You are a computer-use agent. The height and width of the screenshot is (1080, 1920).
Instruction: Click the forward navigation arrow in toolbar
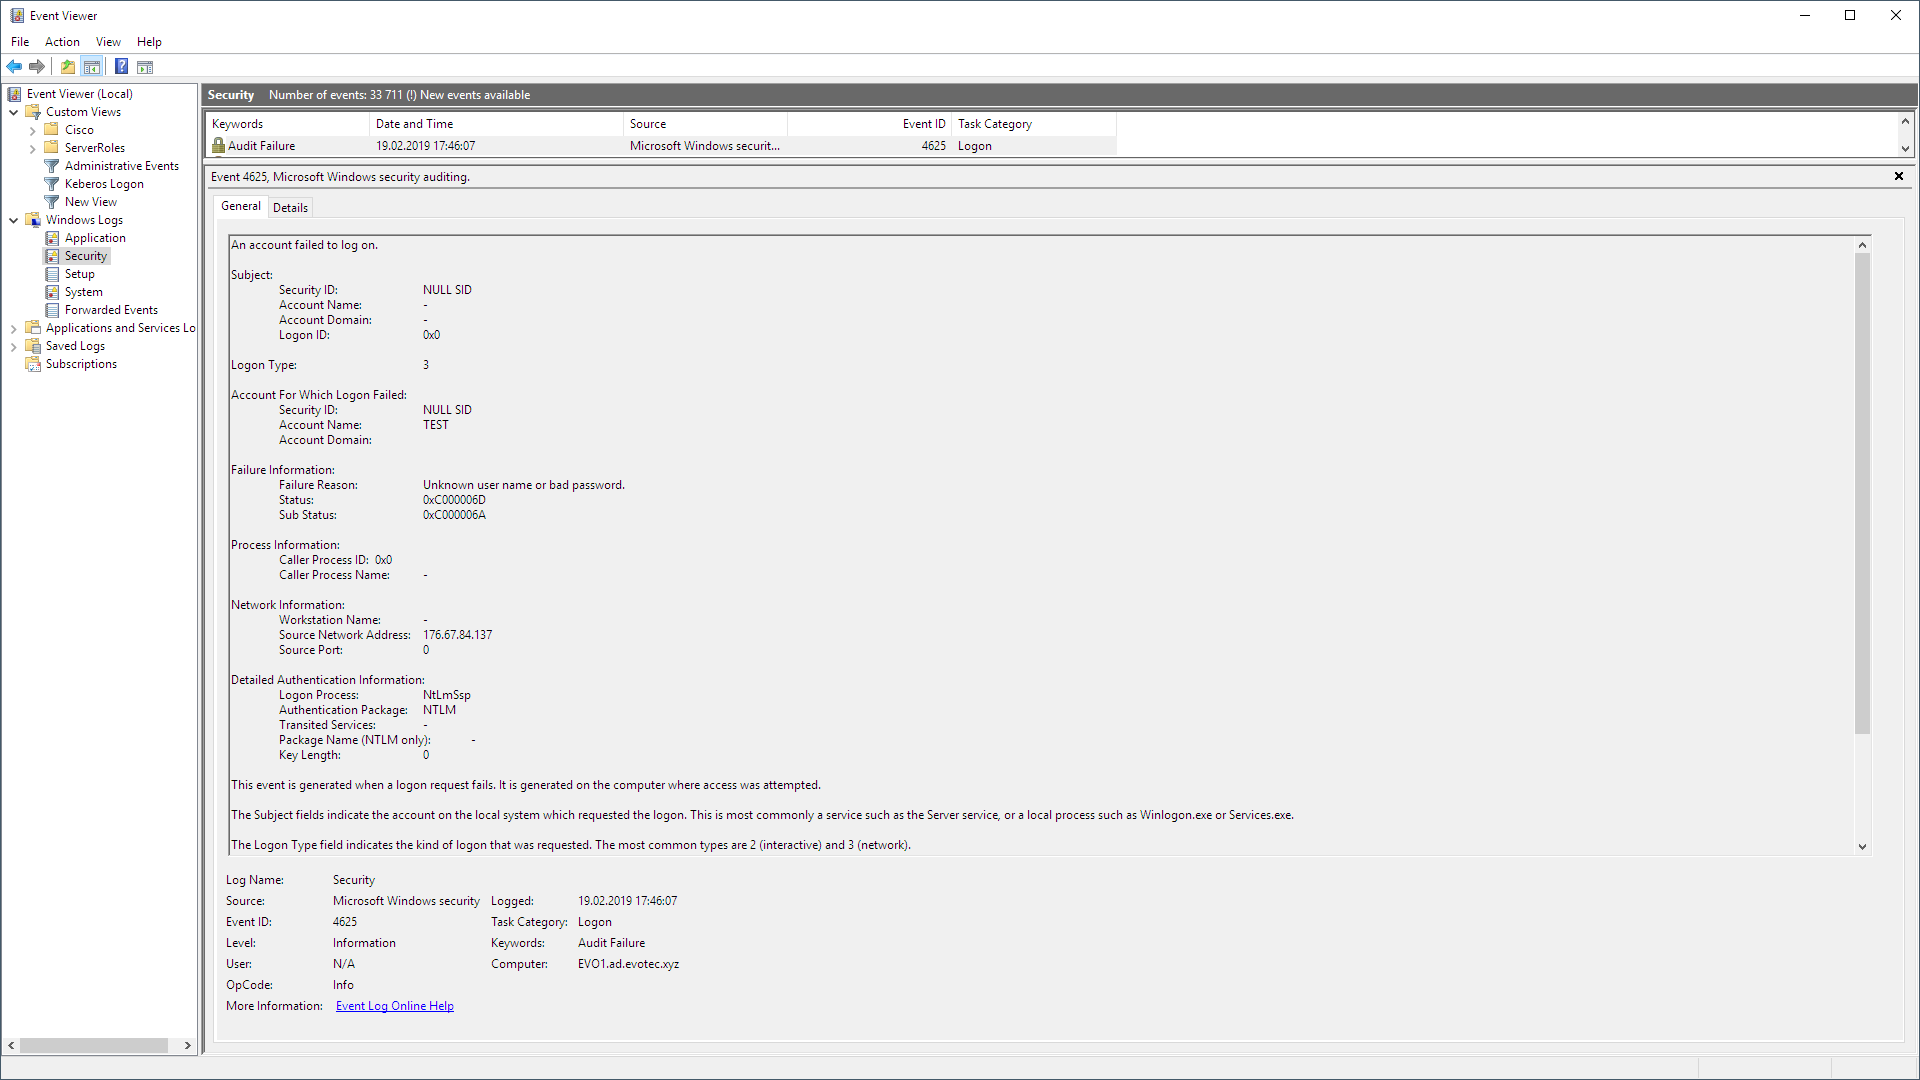(37, 66)
